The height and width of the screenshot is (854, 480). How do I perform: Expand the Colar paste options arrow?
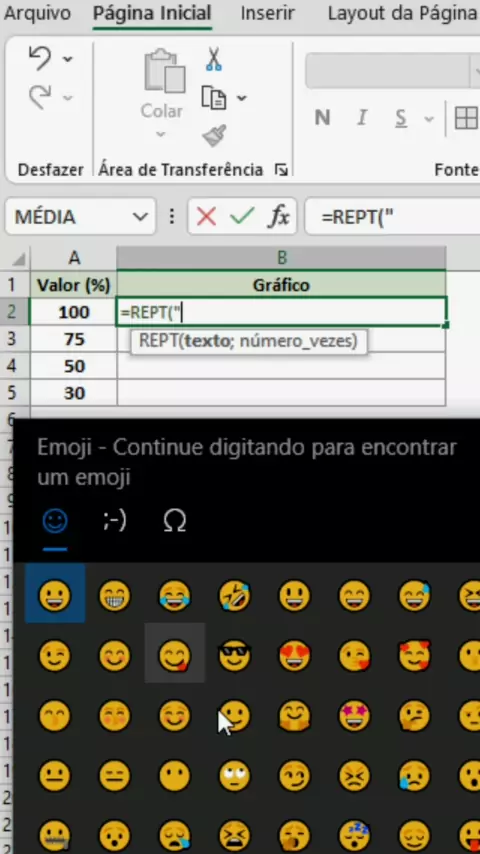pyautogui.click(x=161, y=134)
